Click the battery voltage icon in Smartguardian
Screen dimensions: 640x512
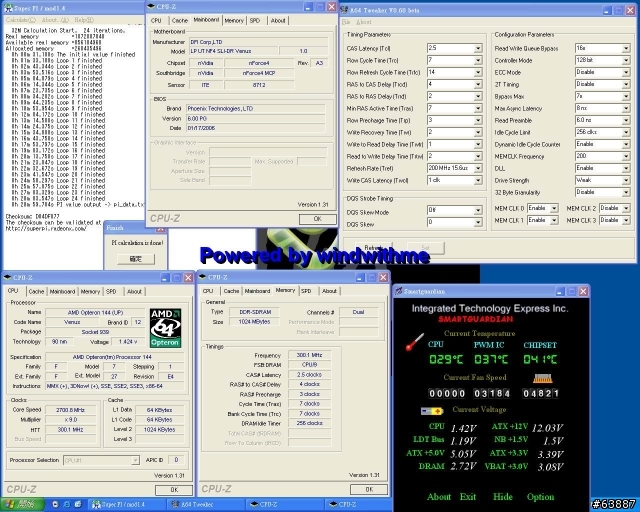click(432, 411)
